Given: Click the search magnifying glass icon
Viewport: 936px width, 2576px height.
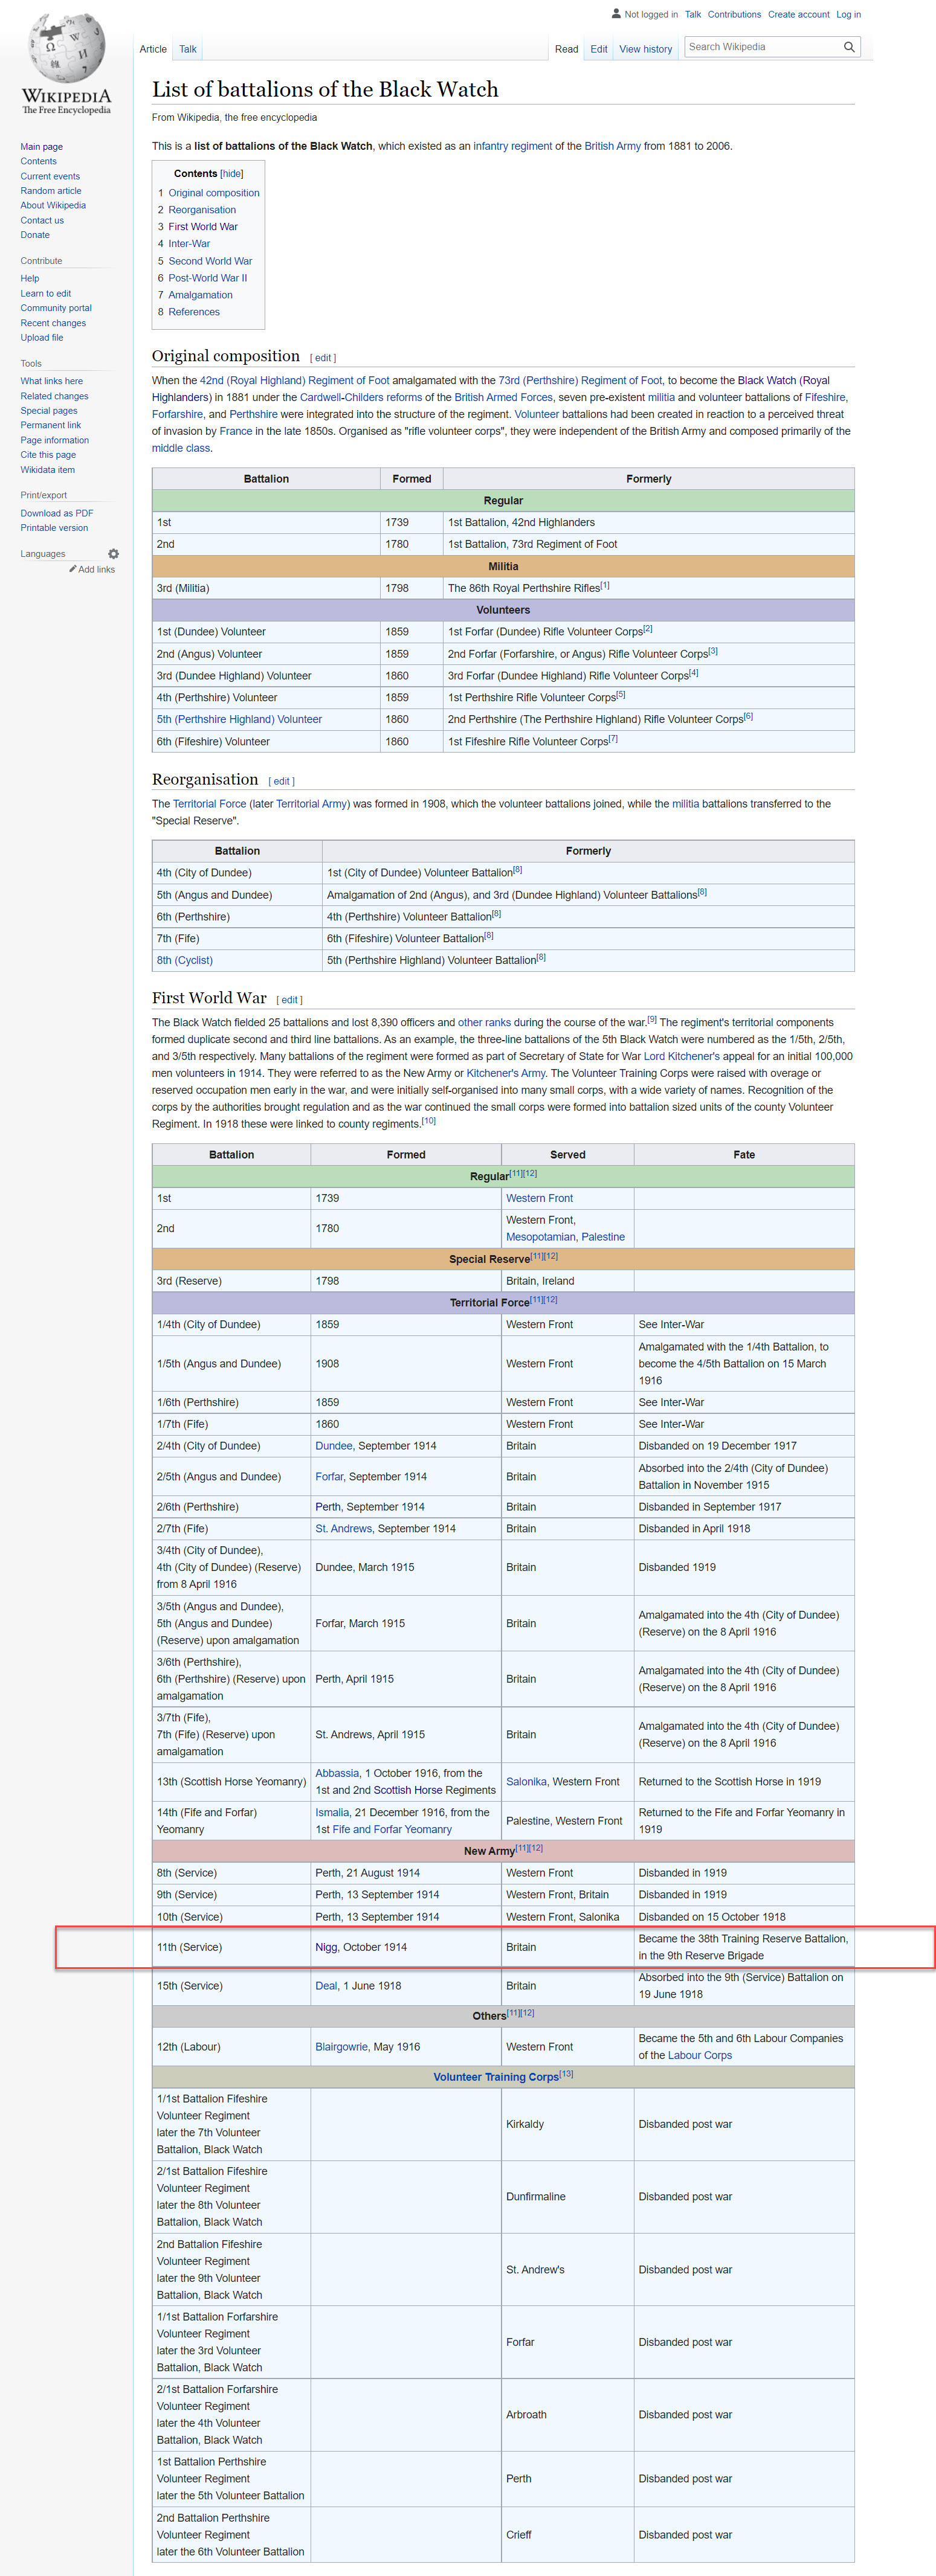Looking at the screenshot, I should click(848, 47).
